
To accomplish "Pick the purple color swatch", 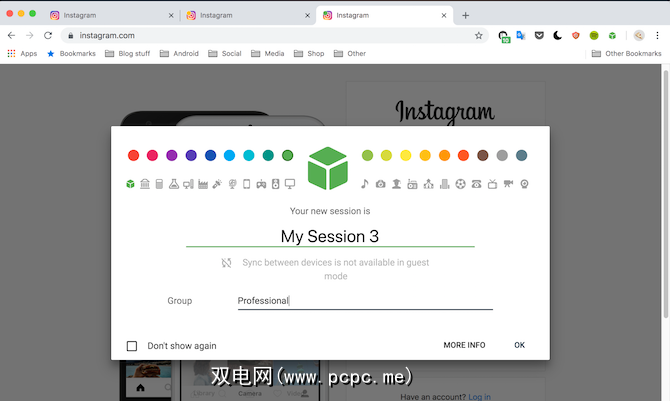I will point(172,155).
